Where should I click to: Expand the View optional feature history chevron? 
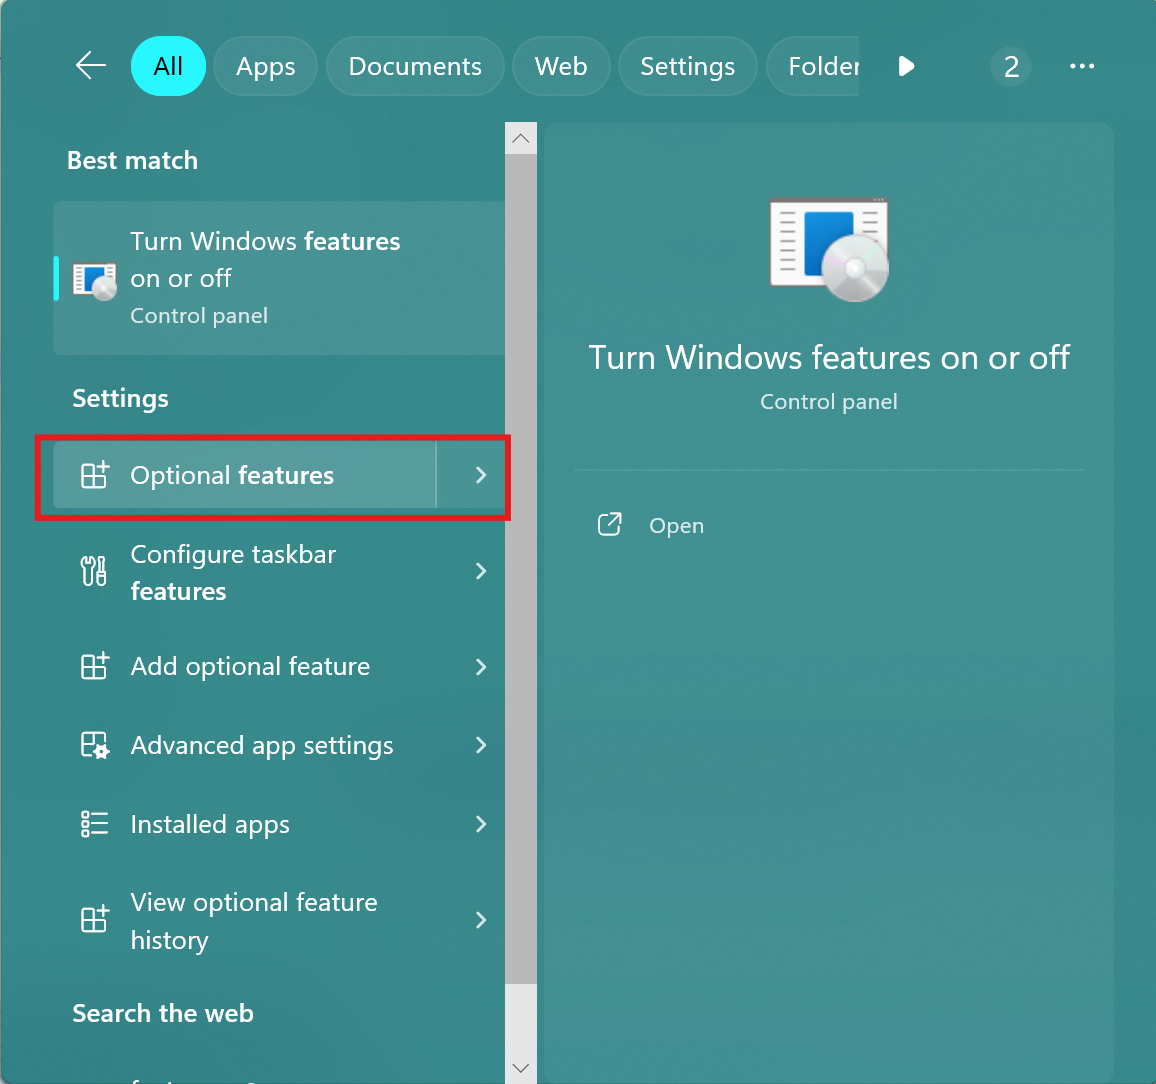coord(481,920)
